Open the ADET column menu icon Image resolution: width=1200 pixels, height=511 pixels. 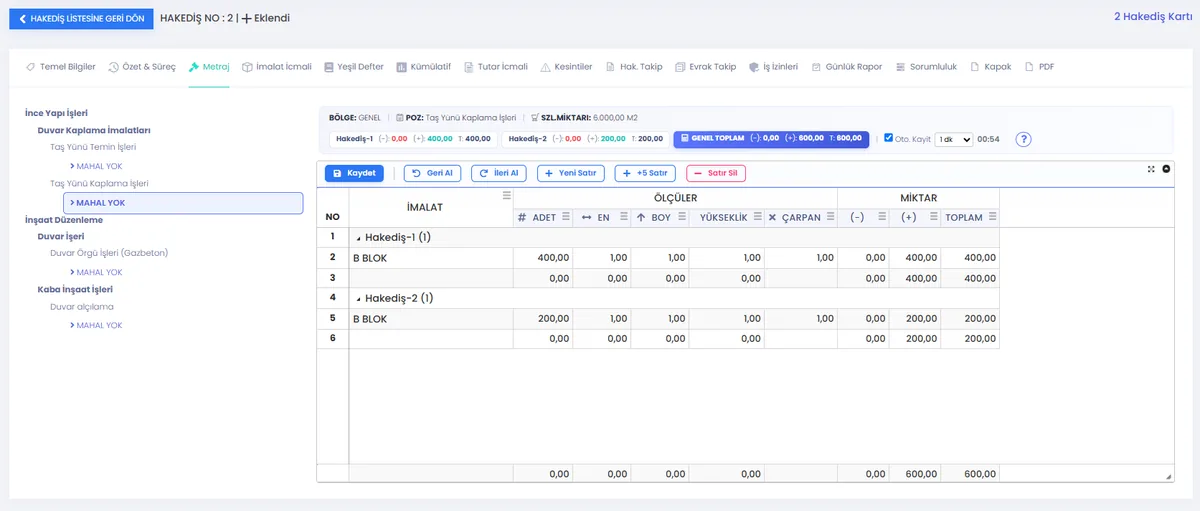(x=566, y=217)
